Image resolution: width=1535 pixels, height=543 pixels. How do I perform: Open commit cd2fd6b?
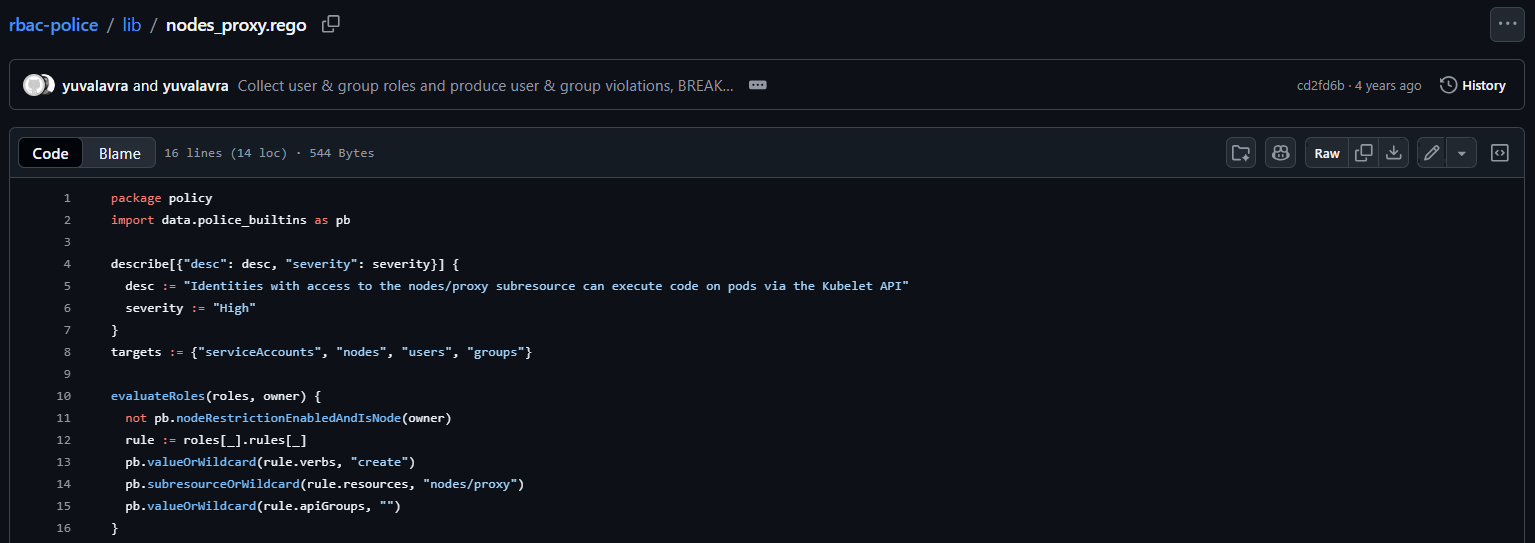point(1321,85)
